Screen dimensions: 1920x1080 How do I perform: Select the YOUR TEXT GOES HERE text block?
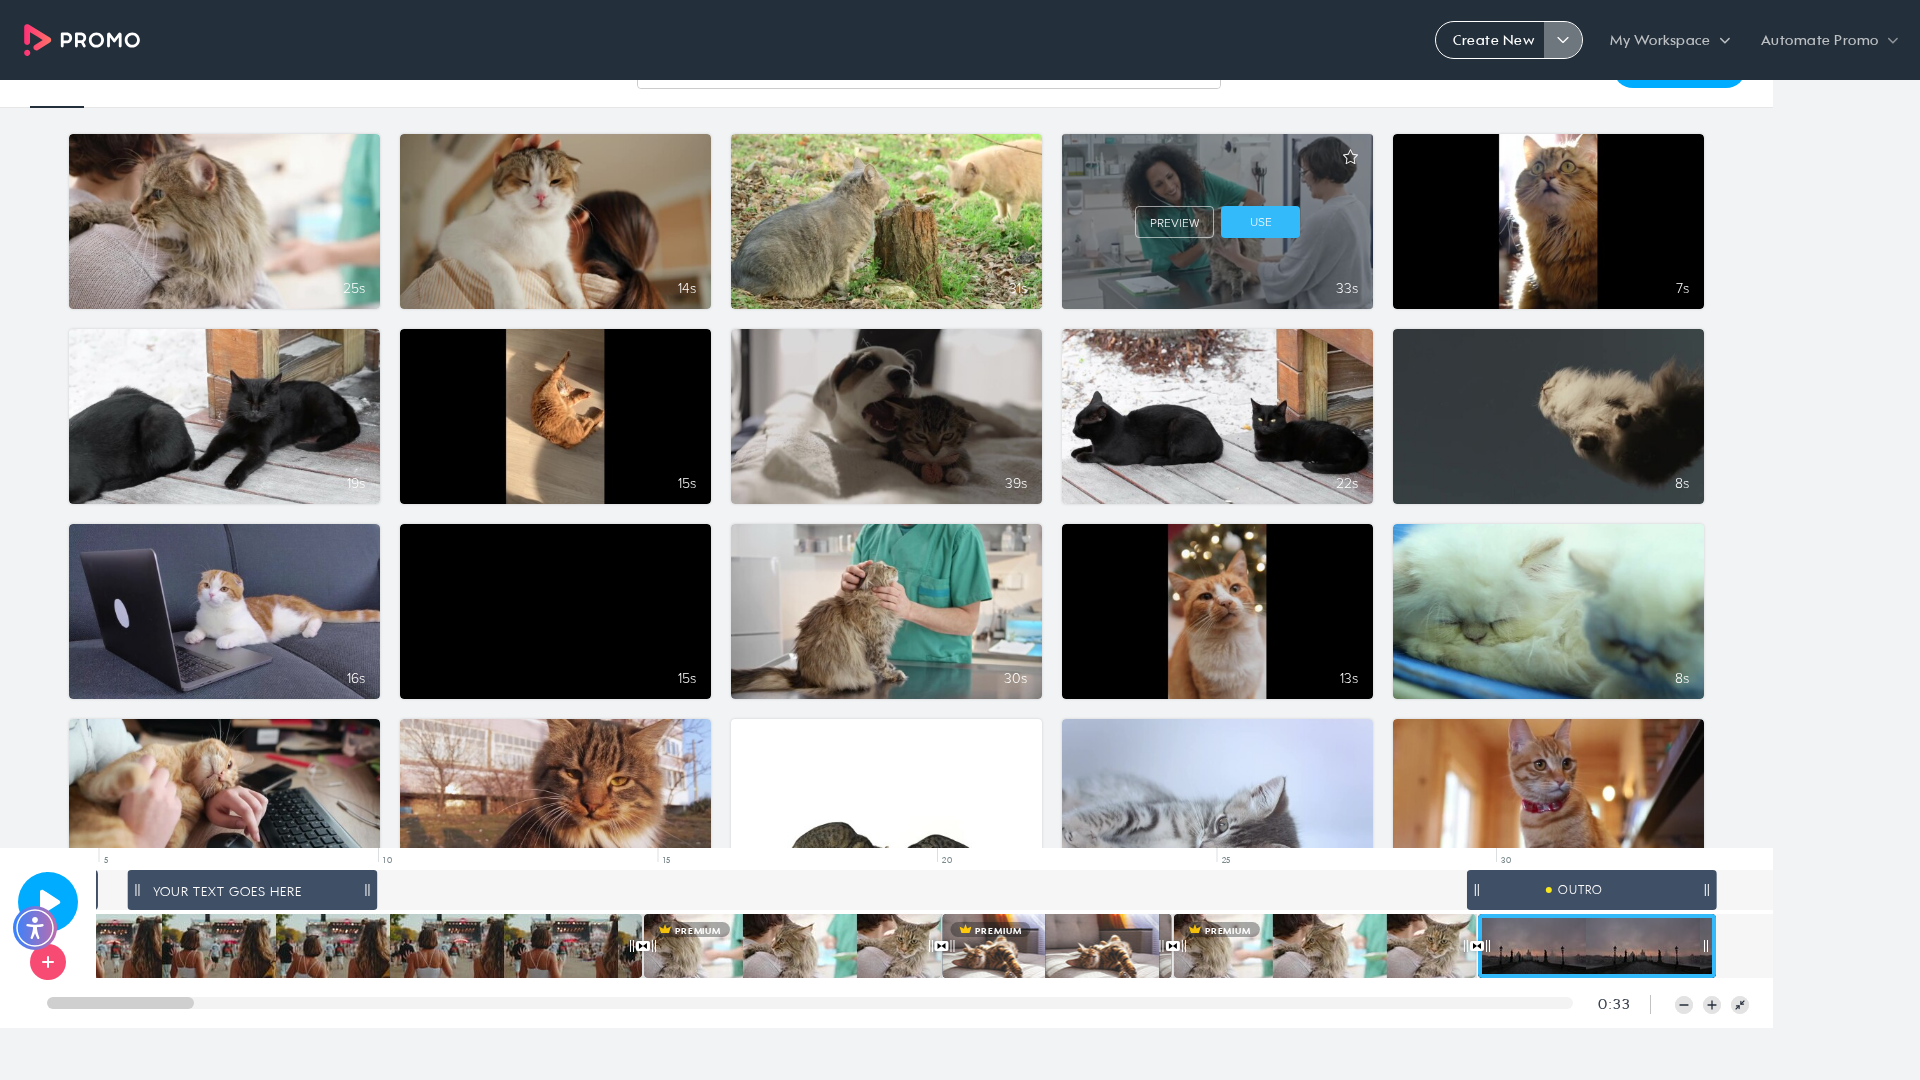coord(252,890)
